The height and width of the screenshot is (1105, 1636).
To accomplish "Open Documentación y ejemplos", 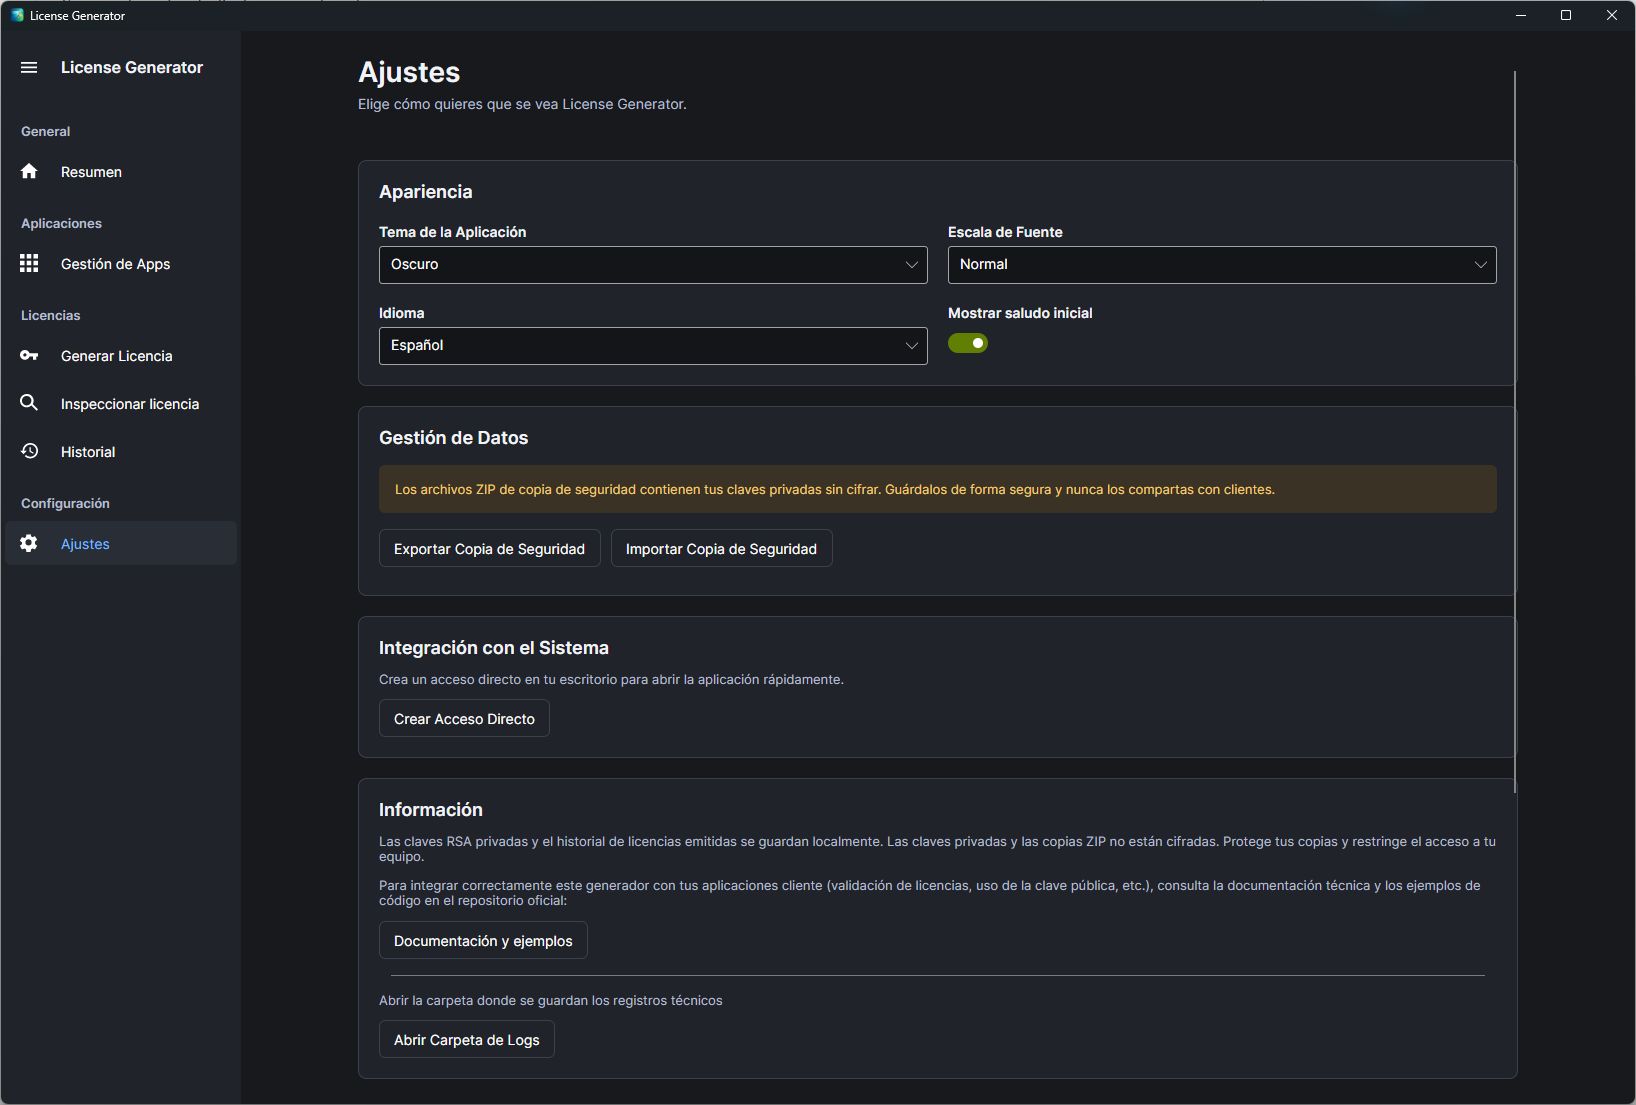I will [x=483, y=940].
